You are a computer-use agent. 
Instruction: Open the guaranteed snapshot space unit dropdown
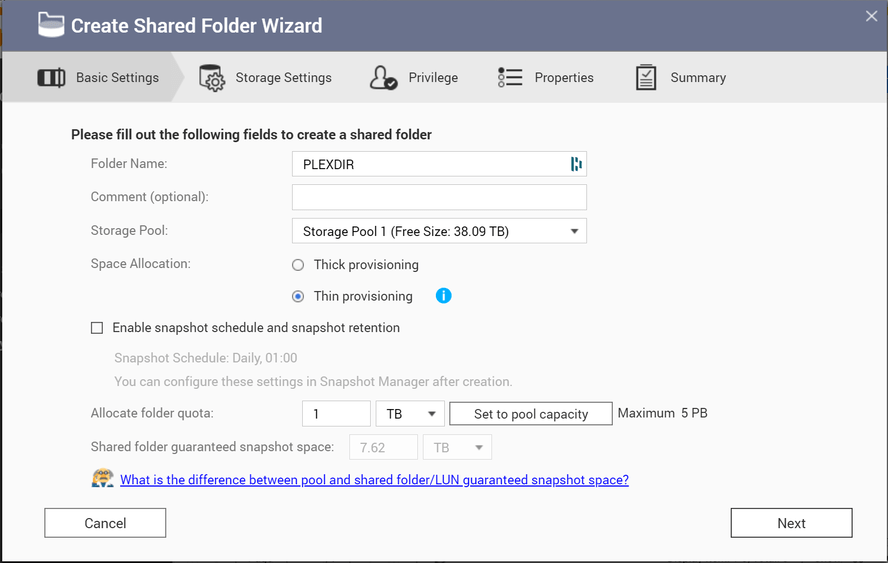(x=457, y=447)
